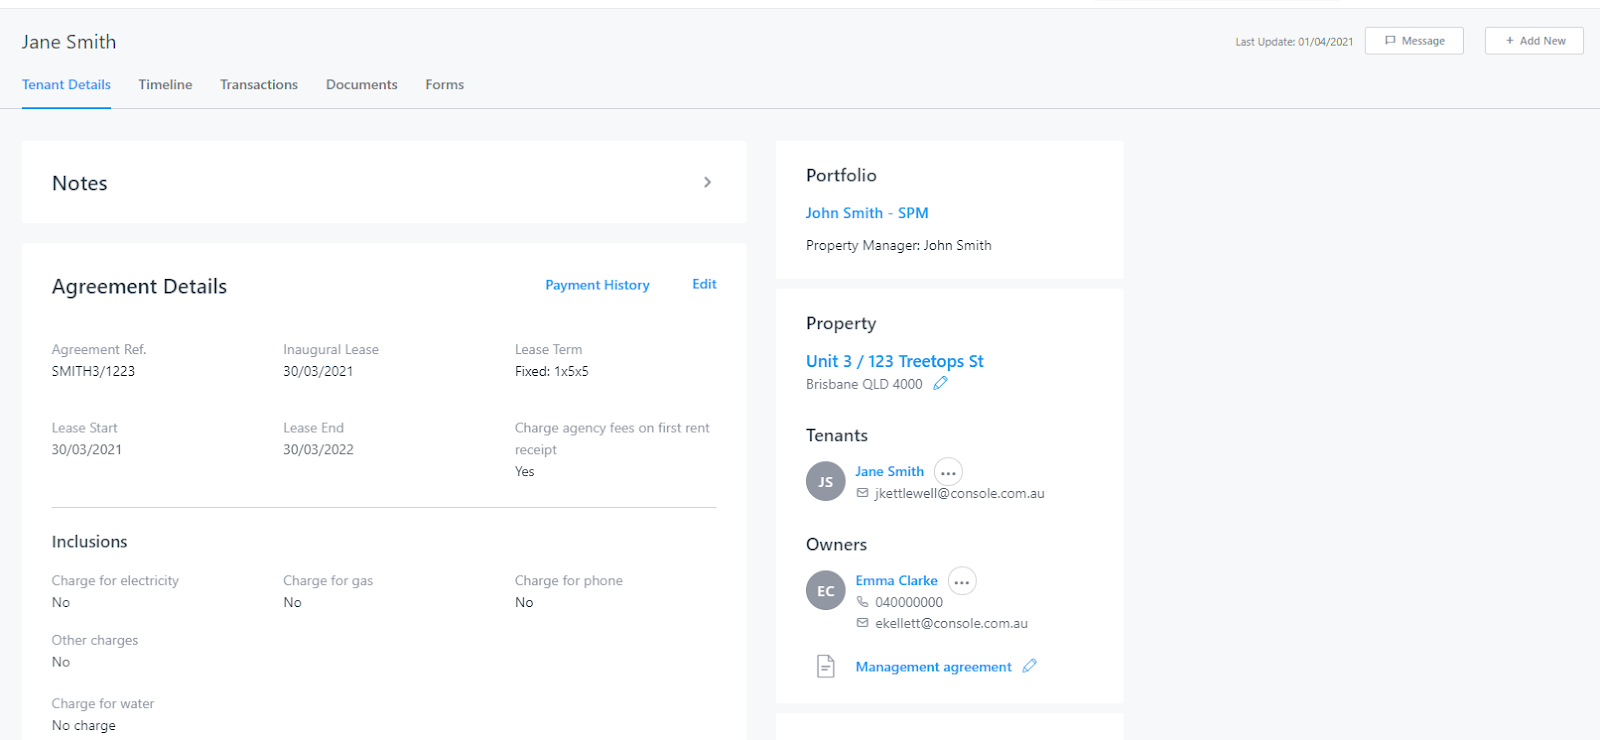This screenshot has height=740, width=1600.
Task: Go to the Documents tab
Action: (x=362, y=85)
